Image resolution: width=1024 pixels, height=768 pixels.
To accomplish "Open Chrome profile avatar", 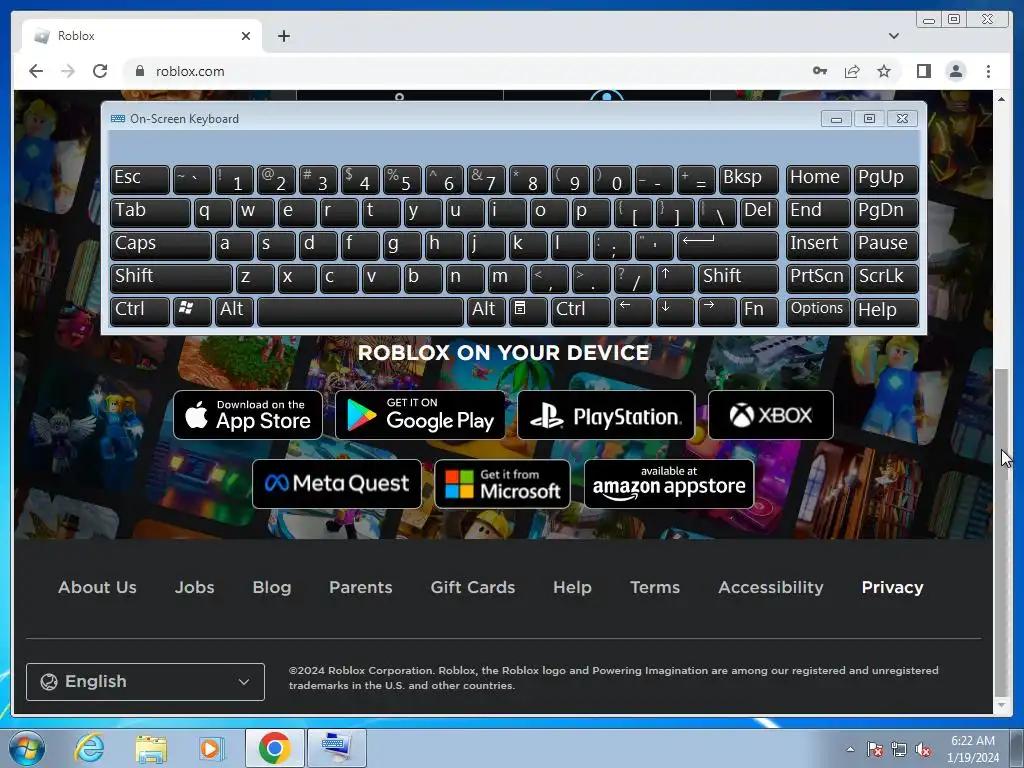I will (x=955, y=71).
